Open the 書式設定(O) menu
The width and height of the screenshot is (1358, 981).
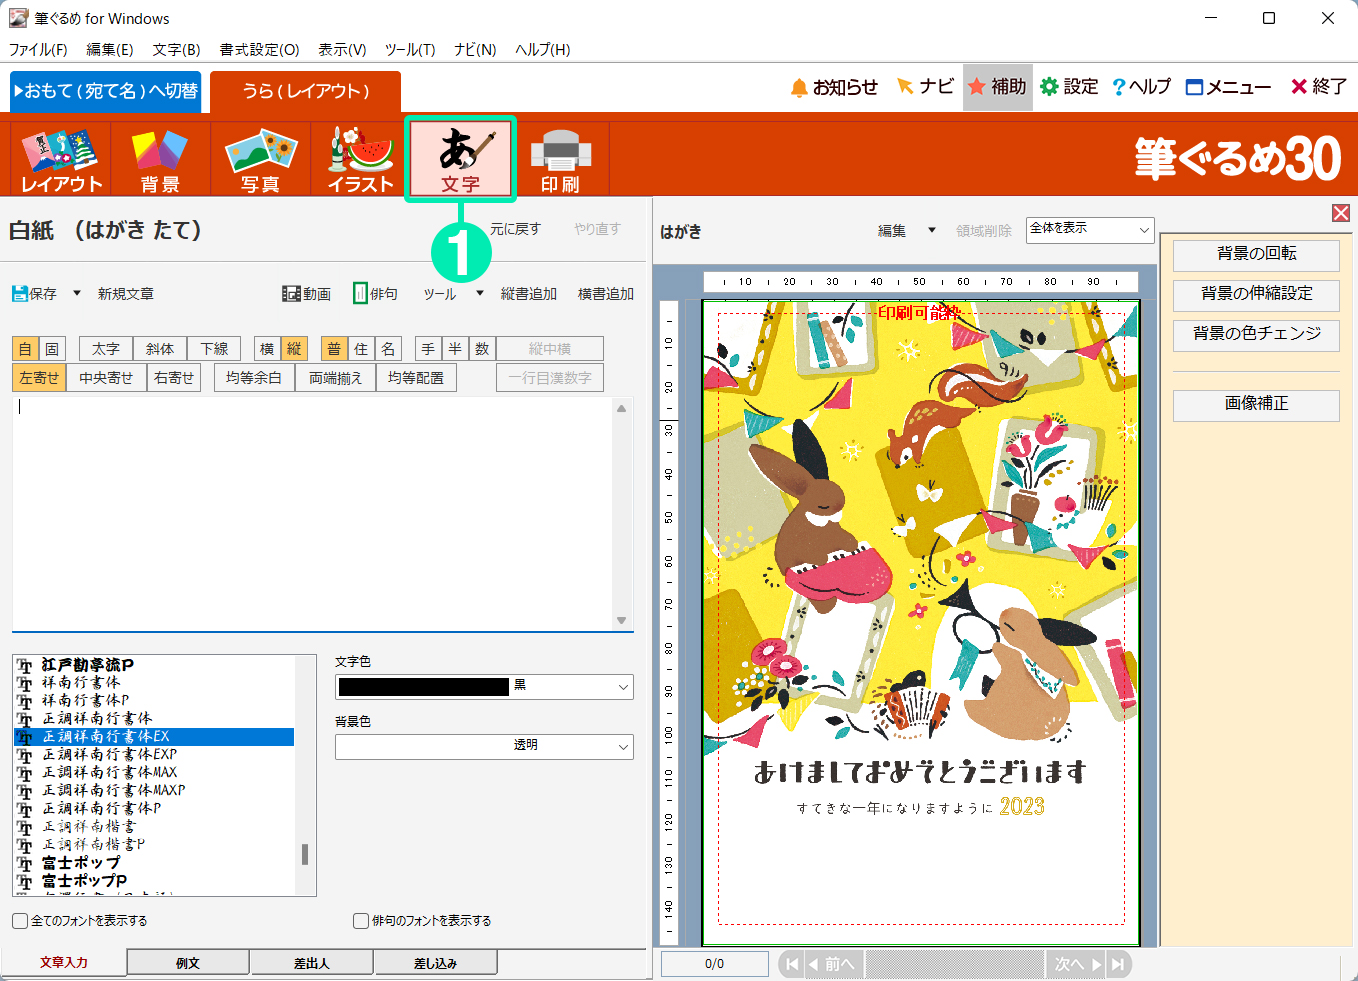click(x=259, y=50)
